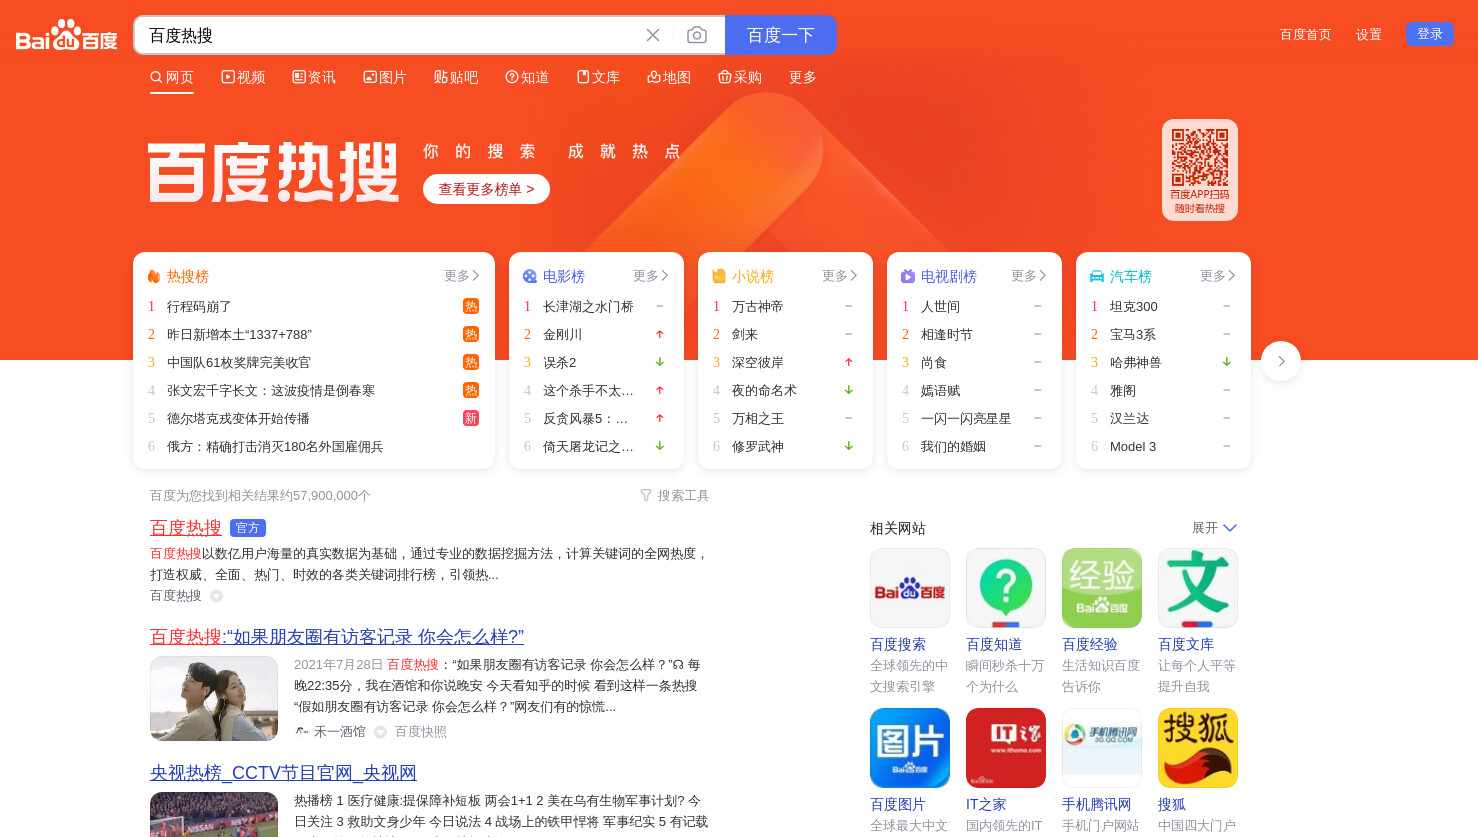Open the 文库 tab
The width and height of the screenshot is (1478, 837).
coord(598,77)
